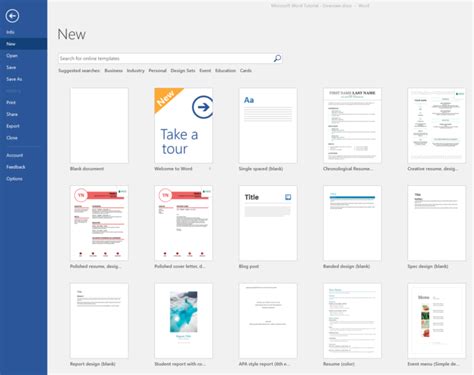This screenshot has width=474, height=375.
Task: Open Feedback in the sidebar
Action: pos(16,167)
